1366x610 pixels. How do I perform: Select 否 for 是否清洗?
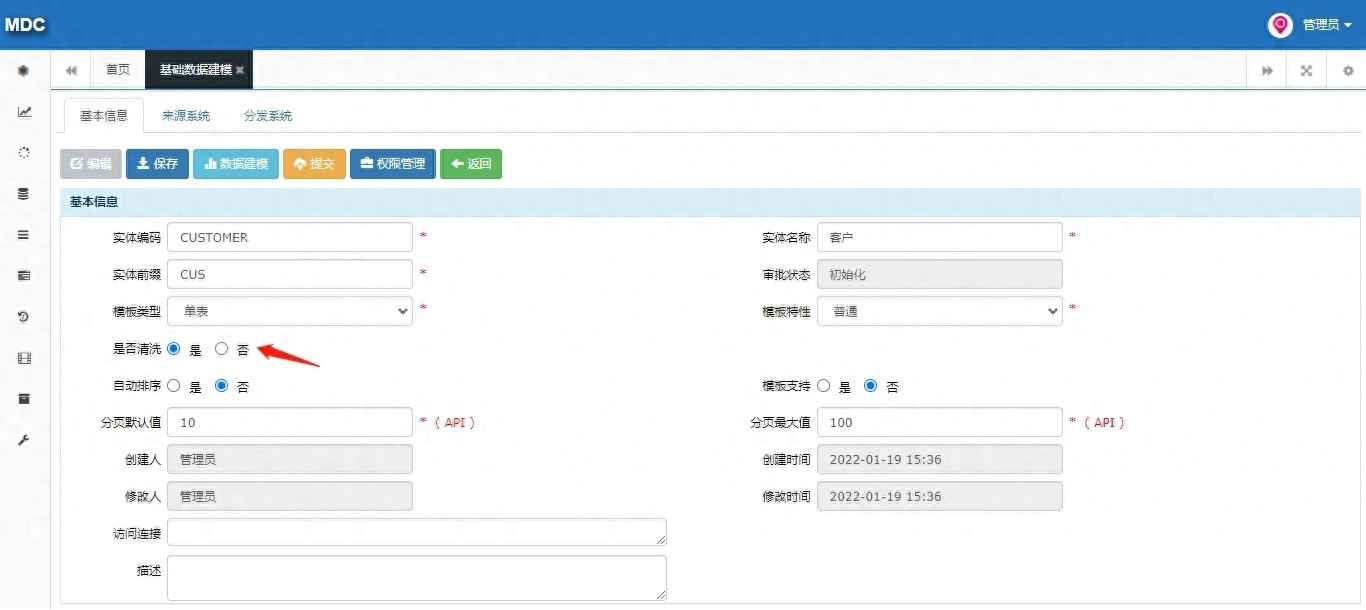click(222, 349)
